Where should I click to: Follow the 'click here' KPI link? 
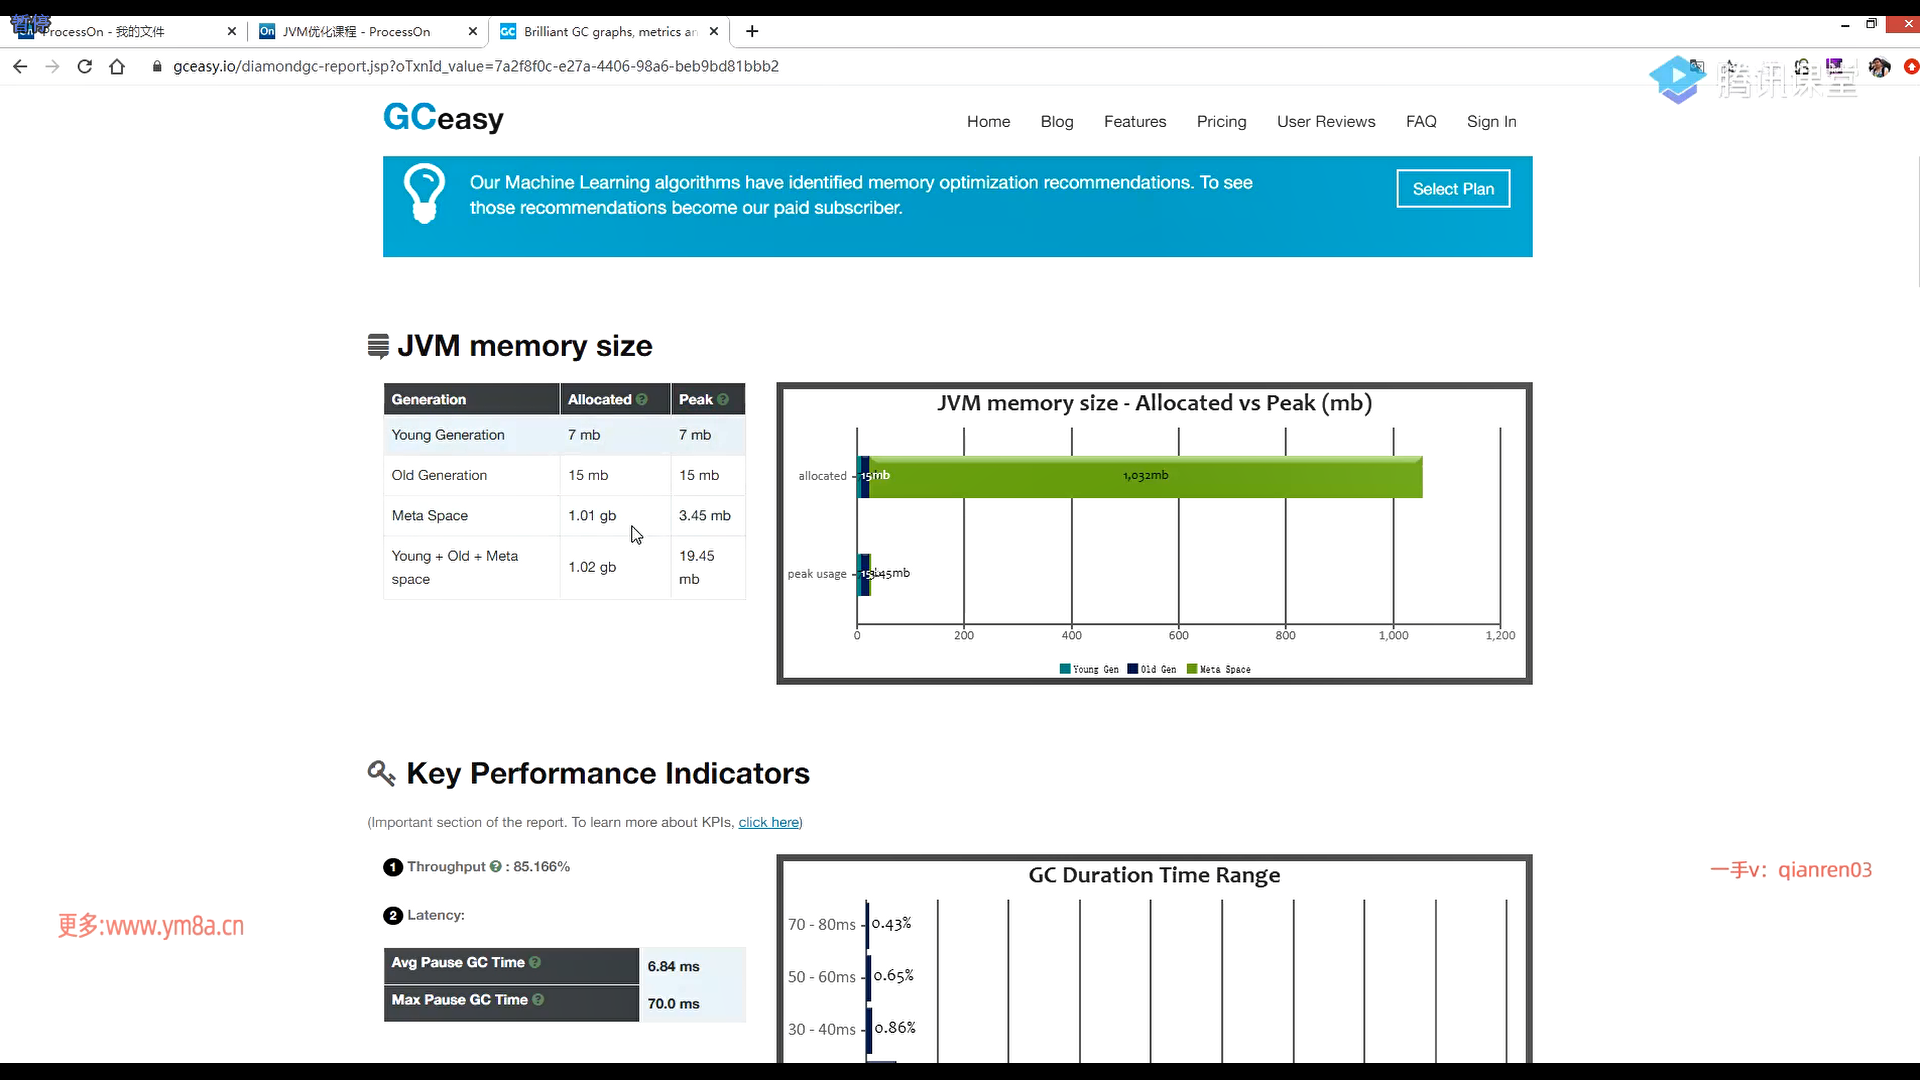pos(768,822)
